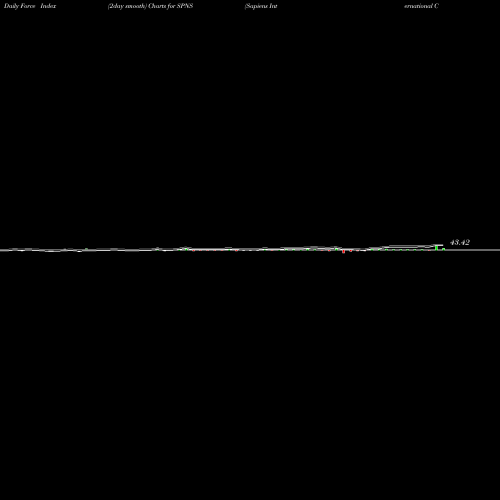Click the '(2day smooth) Charts for SPNS' text
The image size is (500, 500).
pyautogui.click(x=150, y=6)
